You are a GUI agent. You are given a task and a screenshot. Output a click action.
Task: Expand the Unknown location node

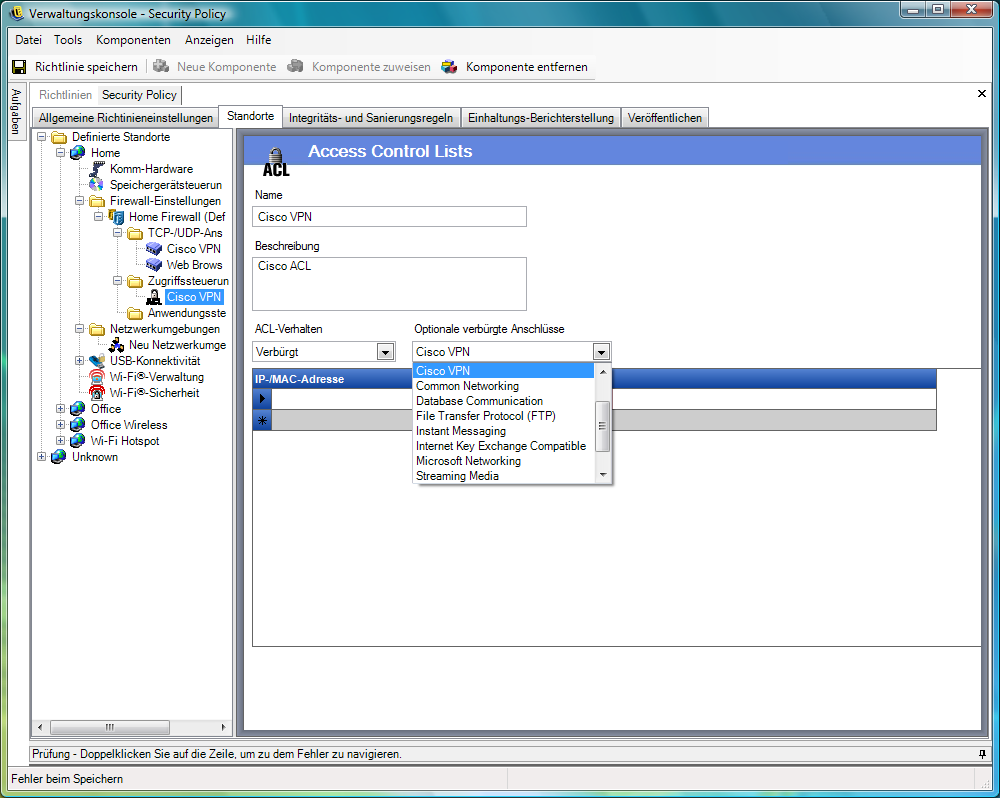(41, 457)
